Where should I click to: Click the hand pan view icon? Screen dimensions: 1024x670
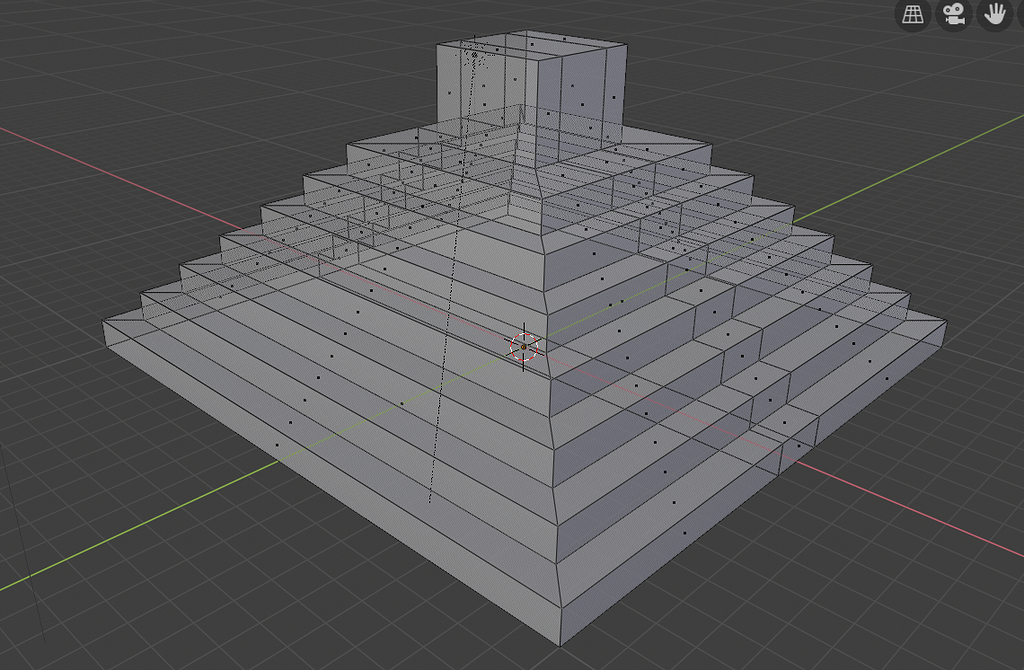(x=994, y=14)
